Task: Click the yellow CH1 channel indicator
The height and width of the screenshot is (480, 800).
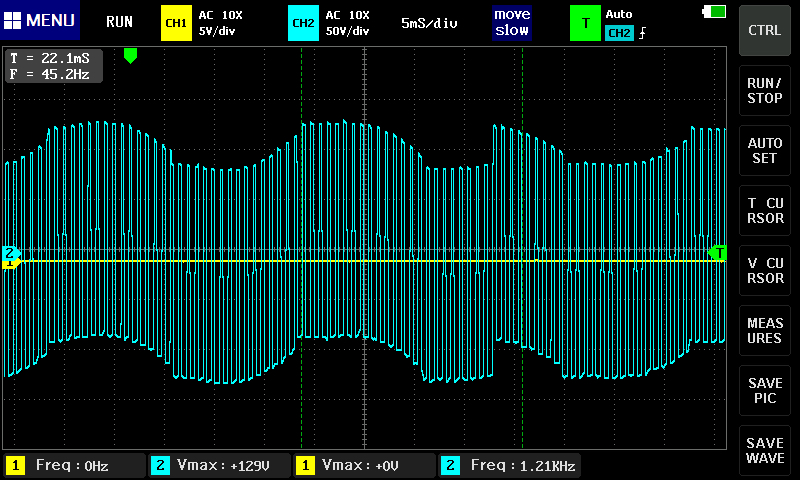Action: [x=176, y=22]
